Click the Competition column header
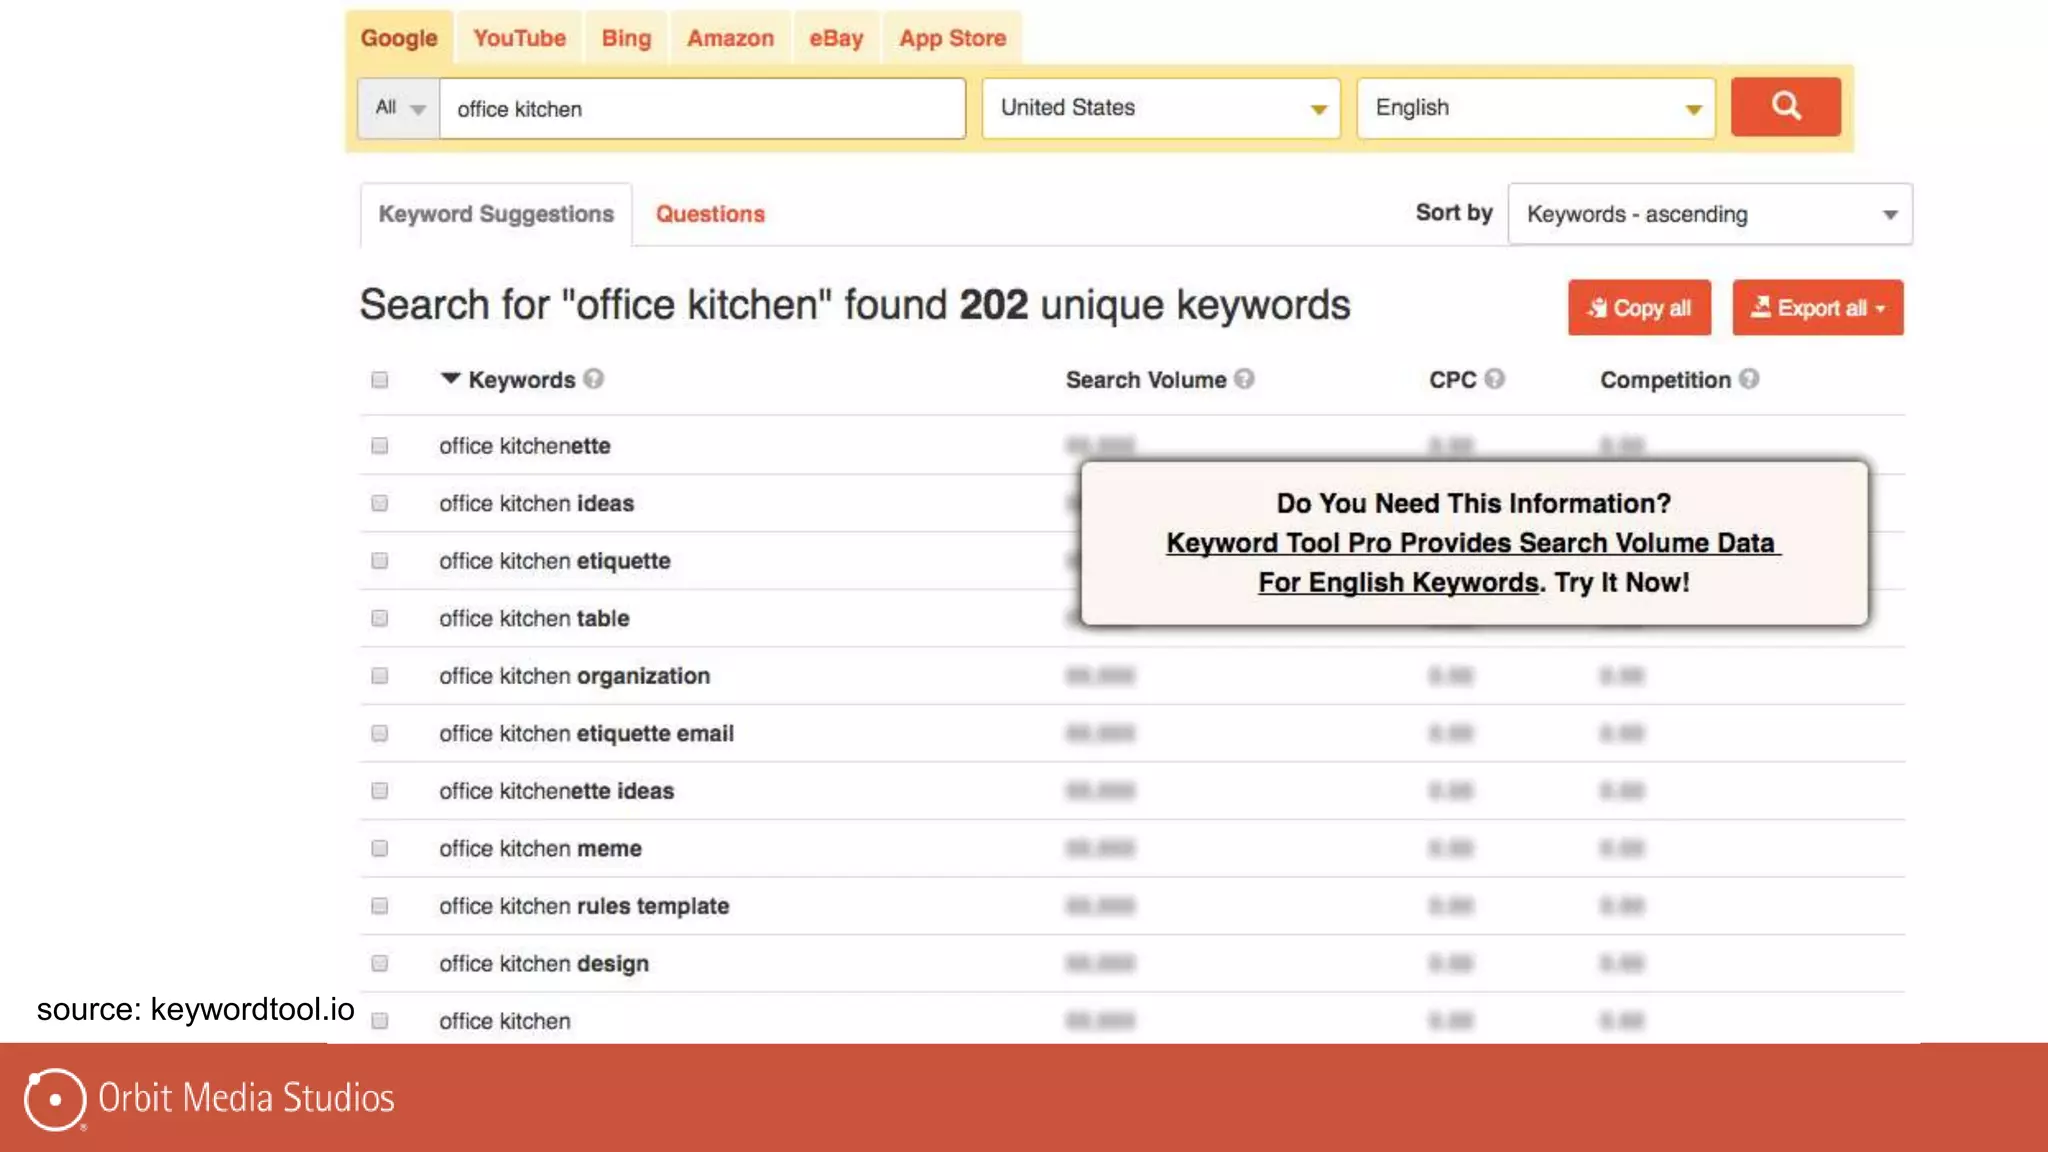Image resolution: width=2048 pixels, height=1152 pixels. point(1665,380)
